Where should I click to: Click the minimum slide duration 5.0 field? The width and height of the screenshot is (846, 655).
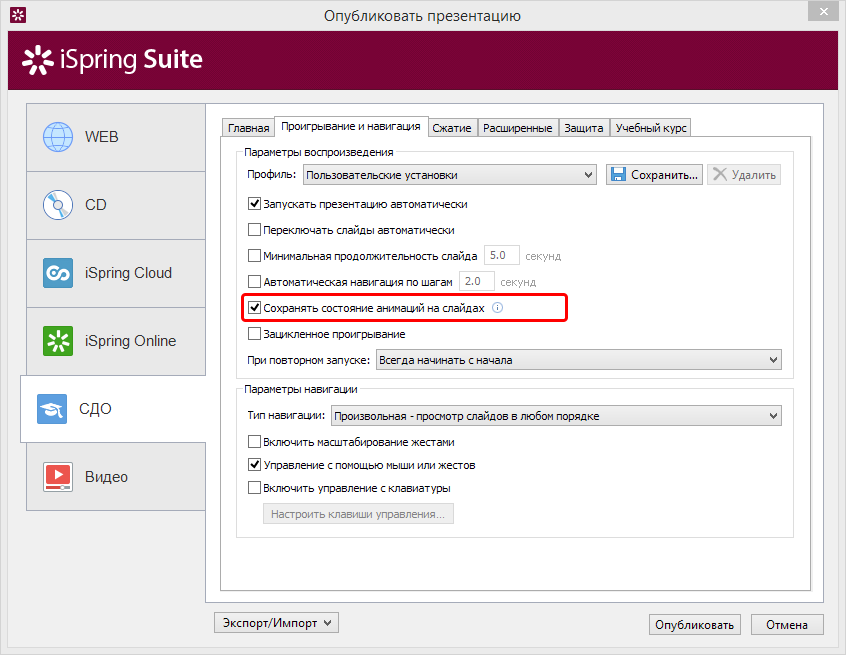tap(502, 255)
